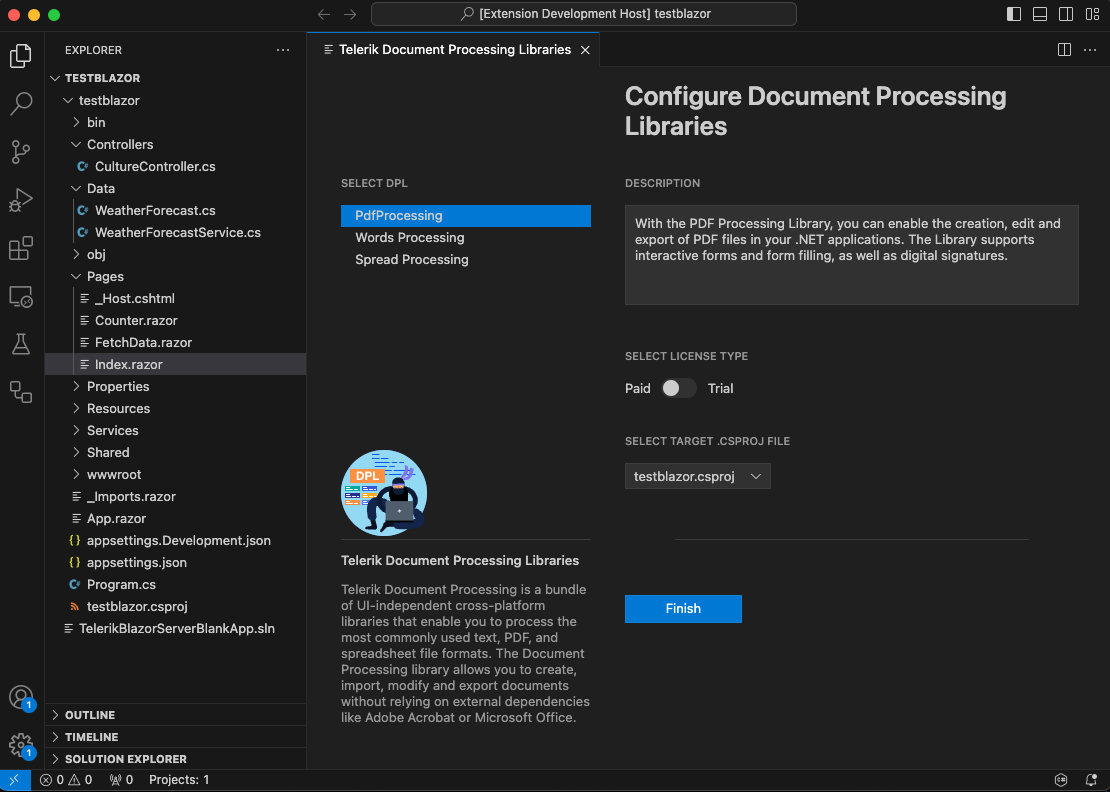Click Projects: 1 in status bar
Viewport: 1110px width, 792px height.
pos(179,780)
